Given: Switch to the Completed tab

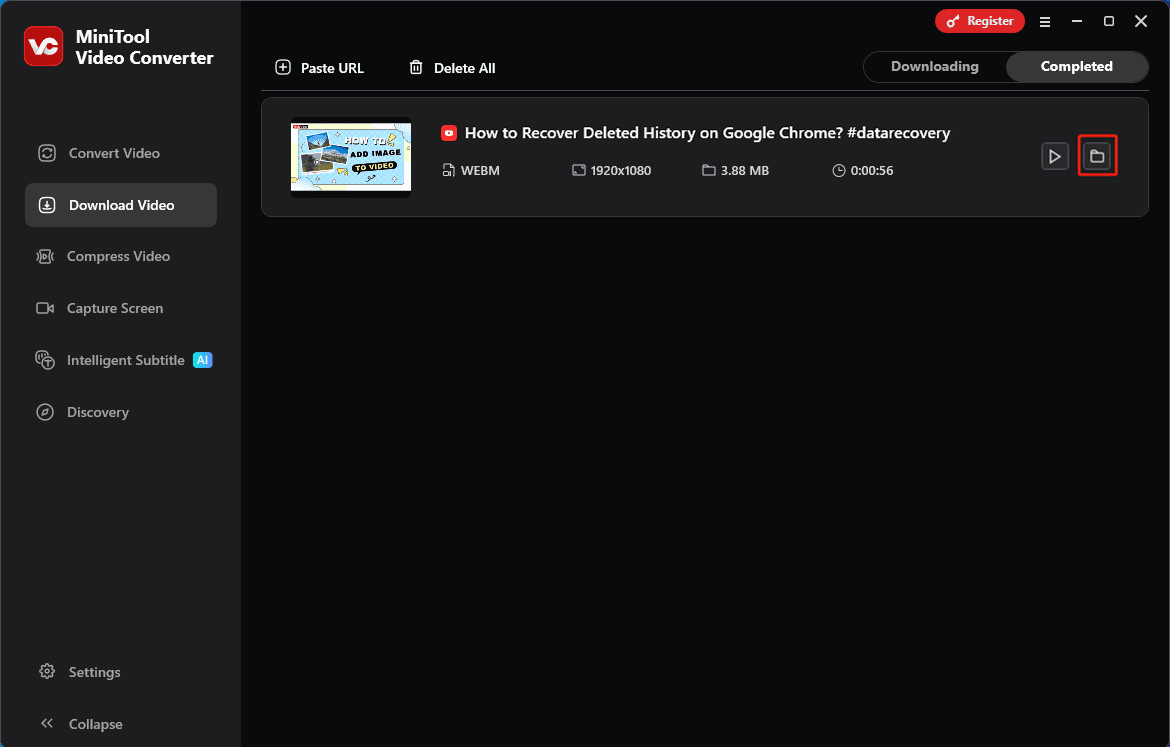Looking at the screenshot, I should click(x=1077, y=66).
